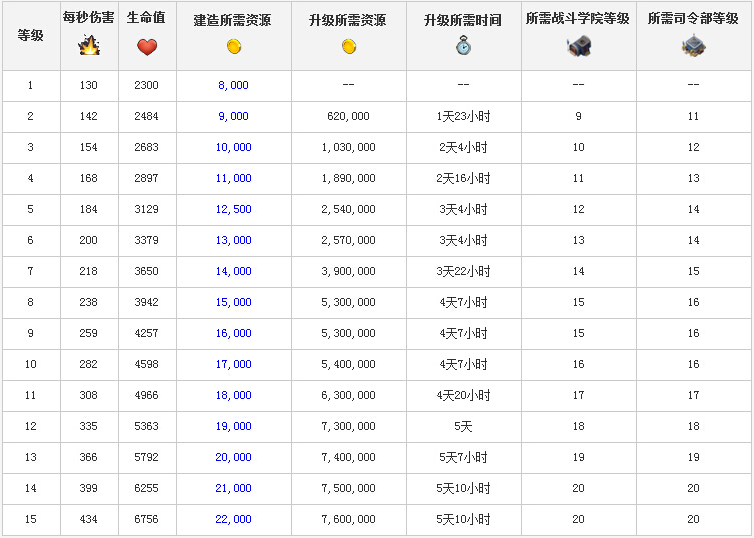Click the 5天 upgrade time cell
This screenshot has width=754, height=538.
tap(463, 426)
